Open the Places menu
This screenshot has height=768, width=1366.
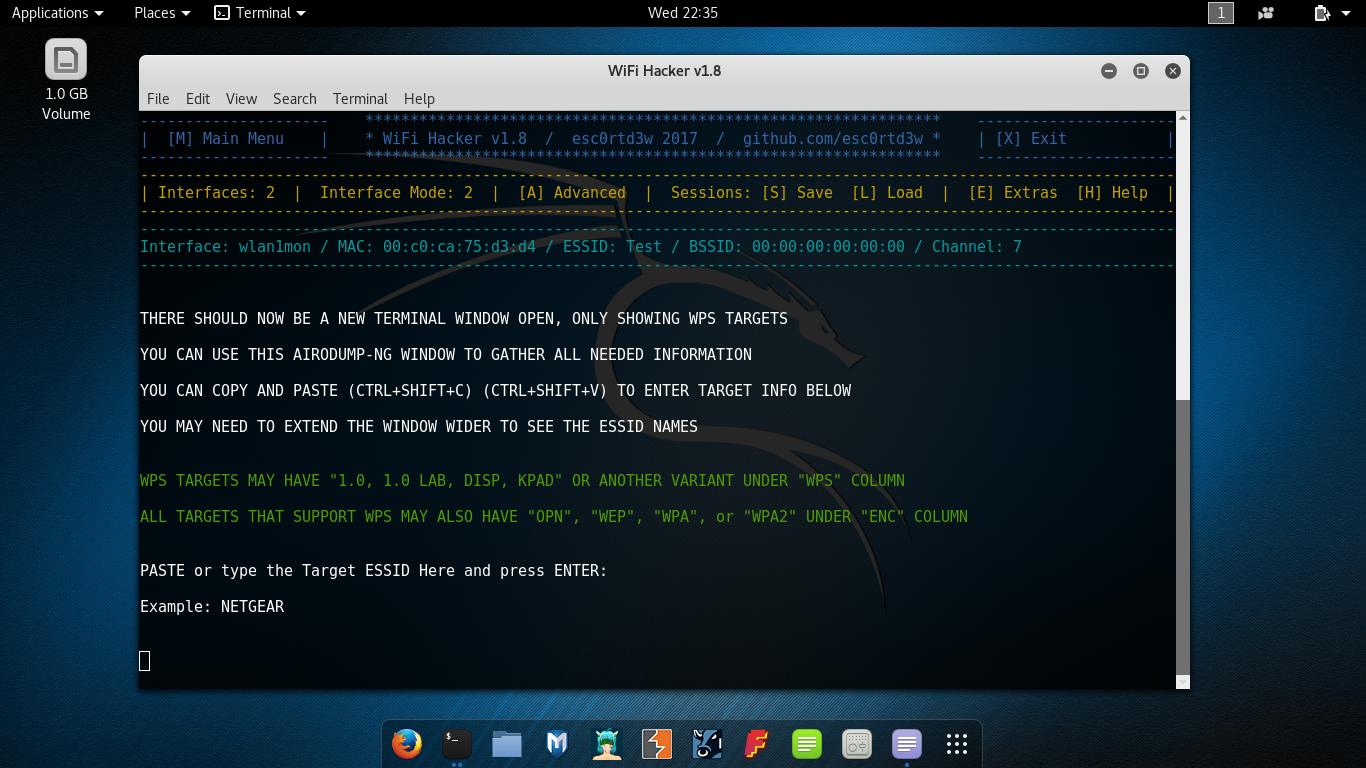[x=162, y=13]
